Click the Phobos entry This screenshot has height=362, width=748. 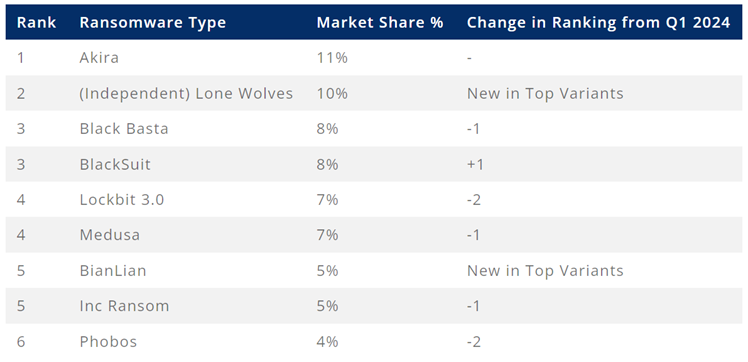[108, 342]
